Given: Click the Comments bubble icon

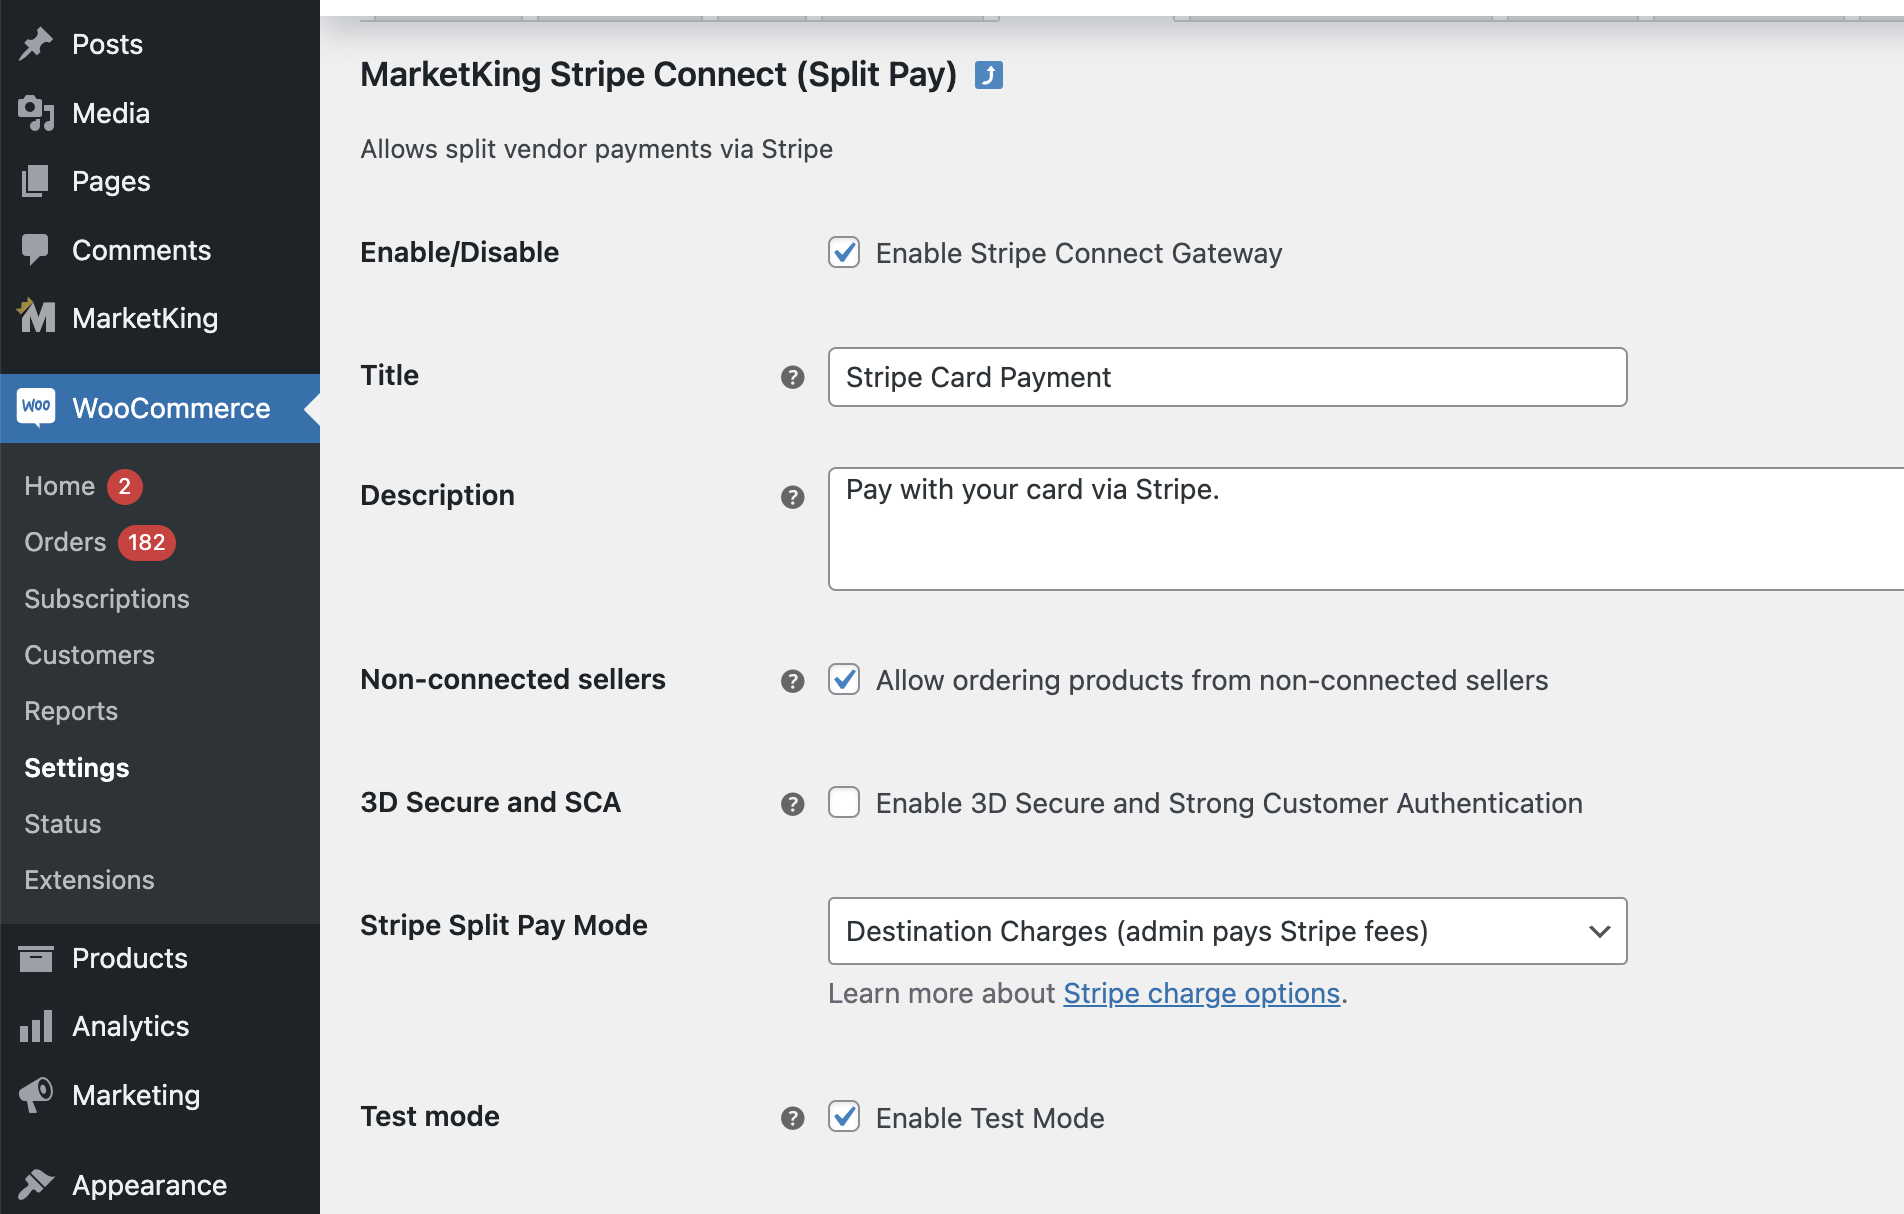Looking at the screenshot, I should (x=36, y=249).
